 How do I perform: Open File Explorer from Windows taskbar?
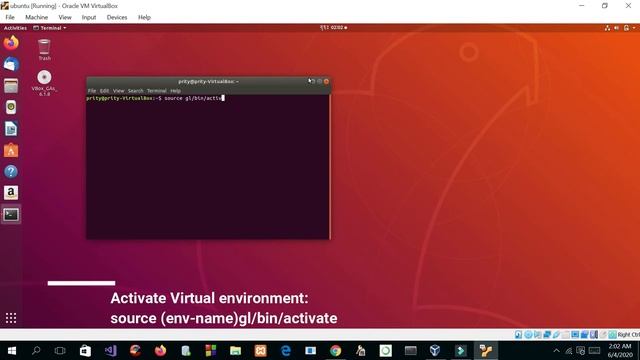pyautogui.click(x=236, y=351)
